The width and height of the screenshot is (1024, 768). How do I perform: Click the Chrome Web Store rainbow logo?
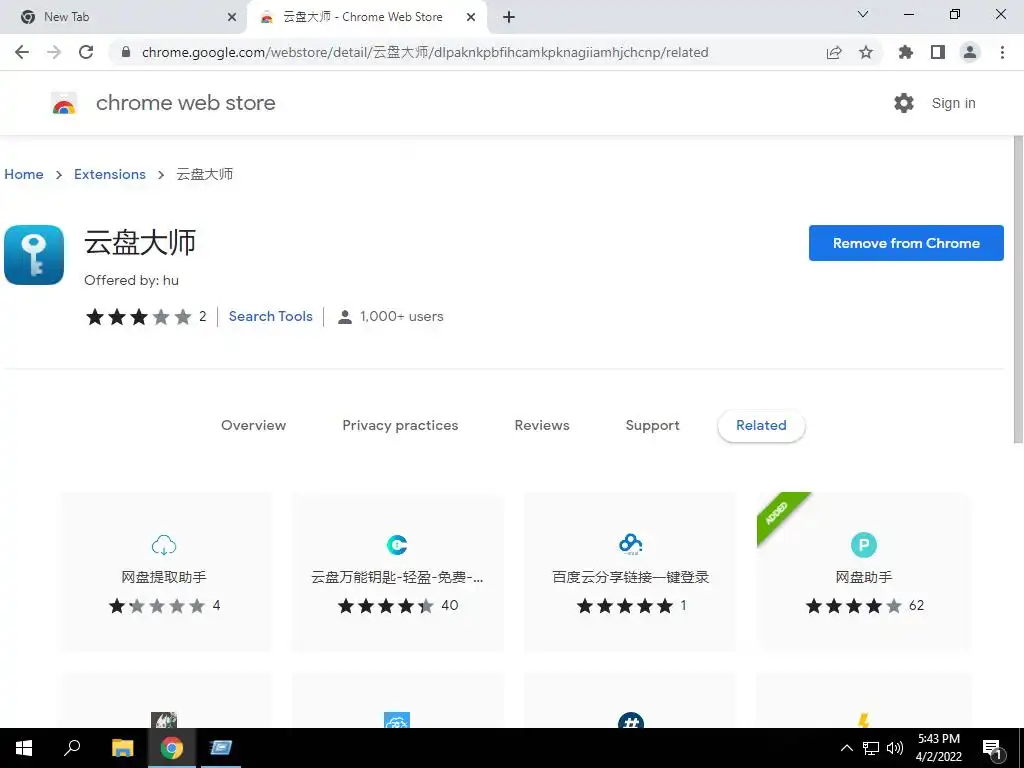click(64, 103)
